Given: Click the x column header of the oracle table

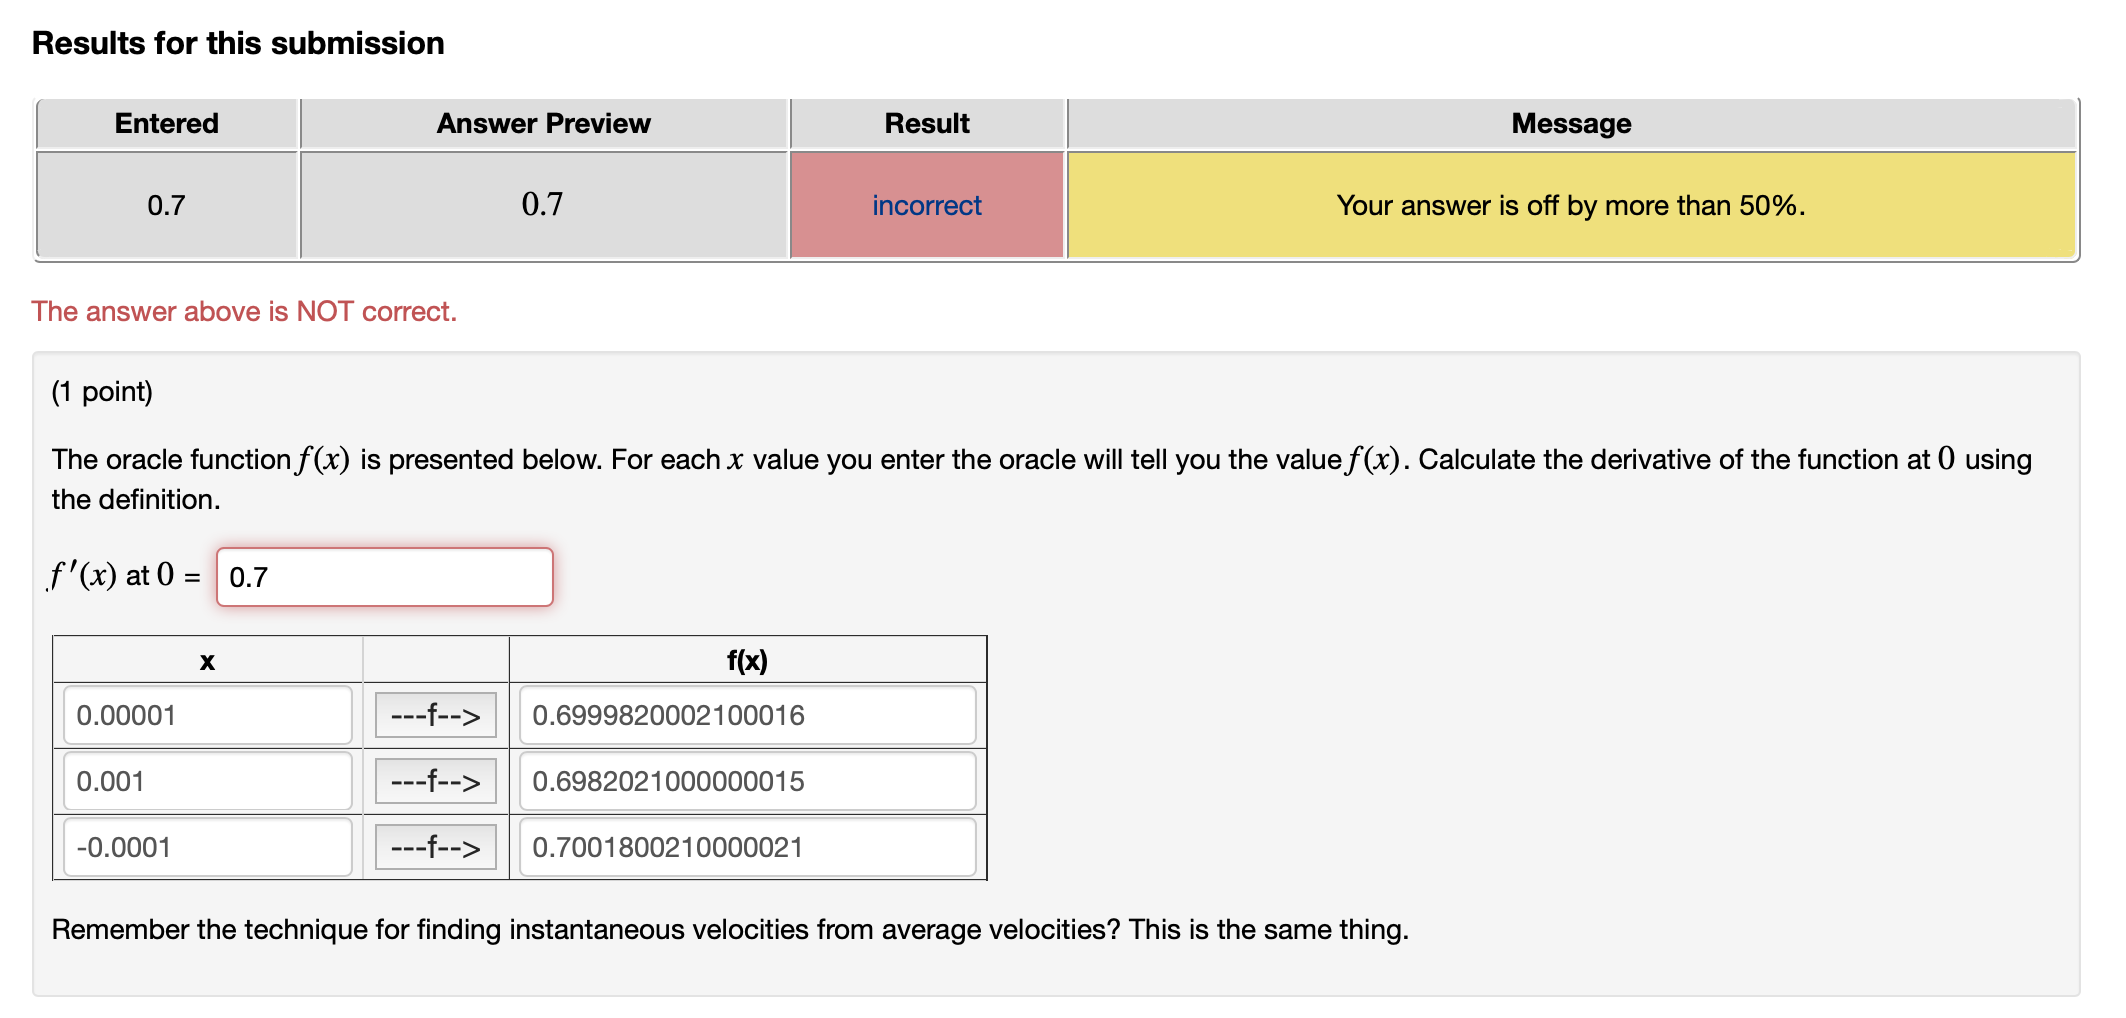Looking at the screenshot, I should click(x=206, y=659).
